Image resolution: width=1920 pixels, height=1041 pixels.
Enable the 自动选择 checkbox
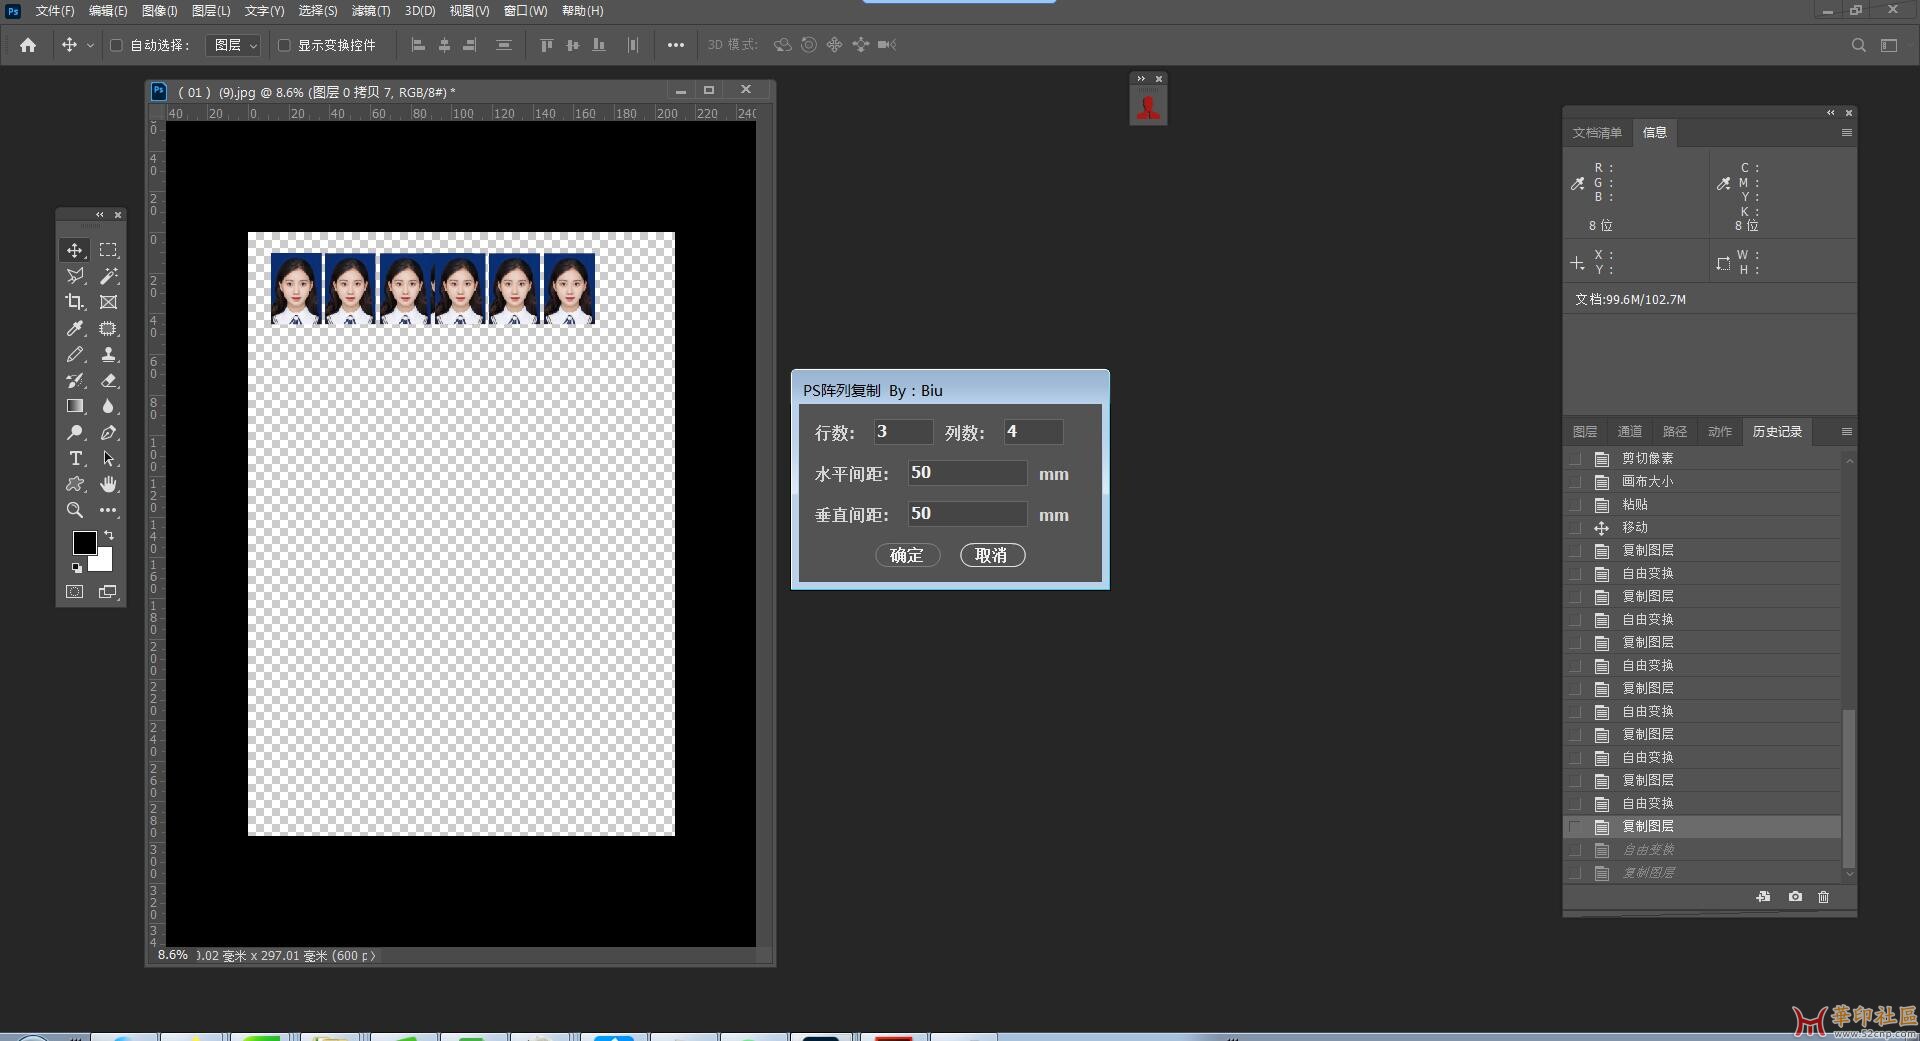click(116, 45)
